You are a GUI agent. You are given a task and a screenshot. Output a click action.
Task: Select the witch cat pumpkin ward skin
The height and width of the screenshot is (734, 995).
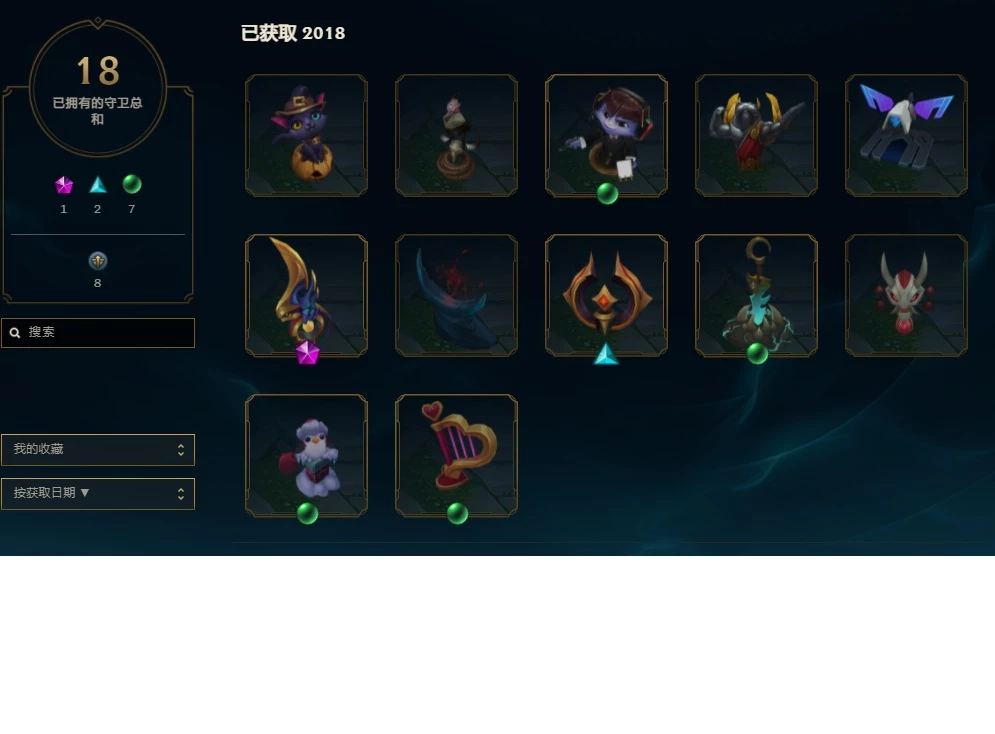(306, 135)
